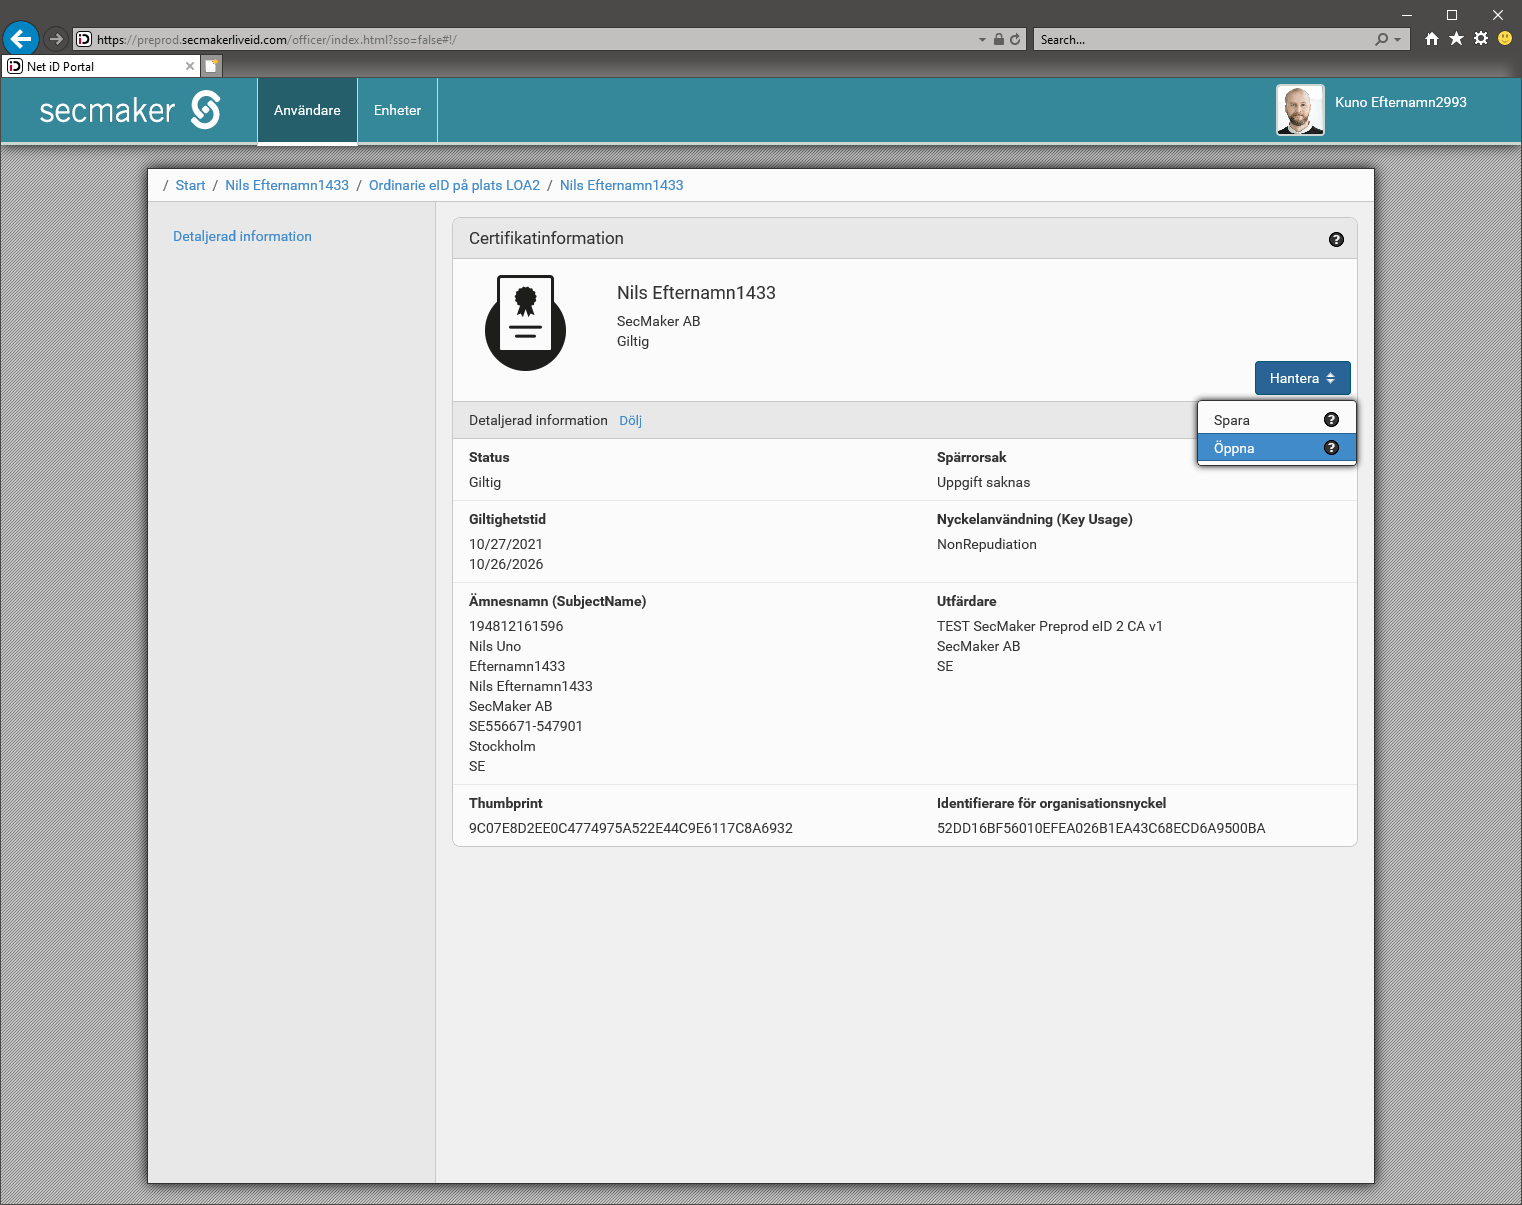The image size is (1522, 1205).
Task: Open browser tools gear icon
Action: tap(1481, 39)
